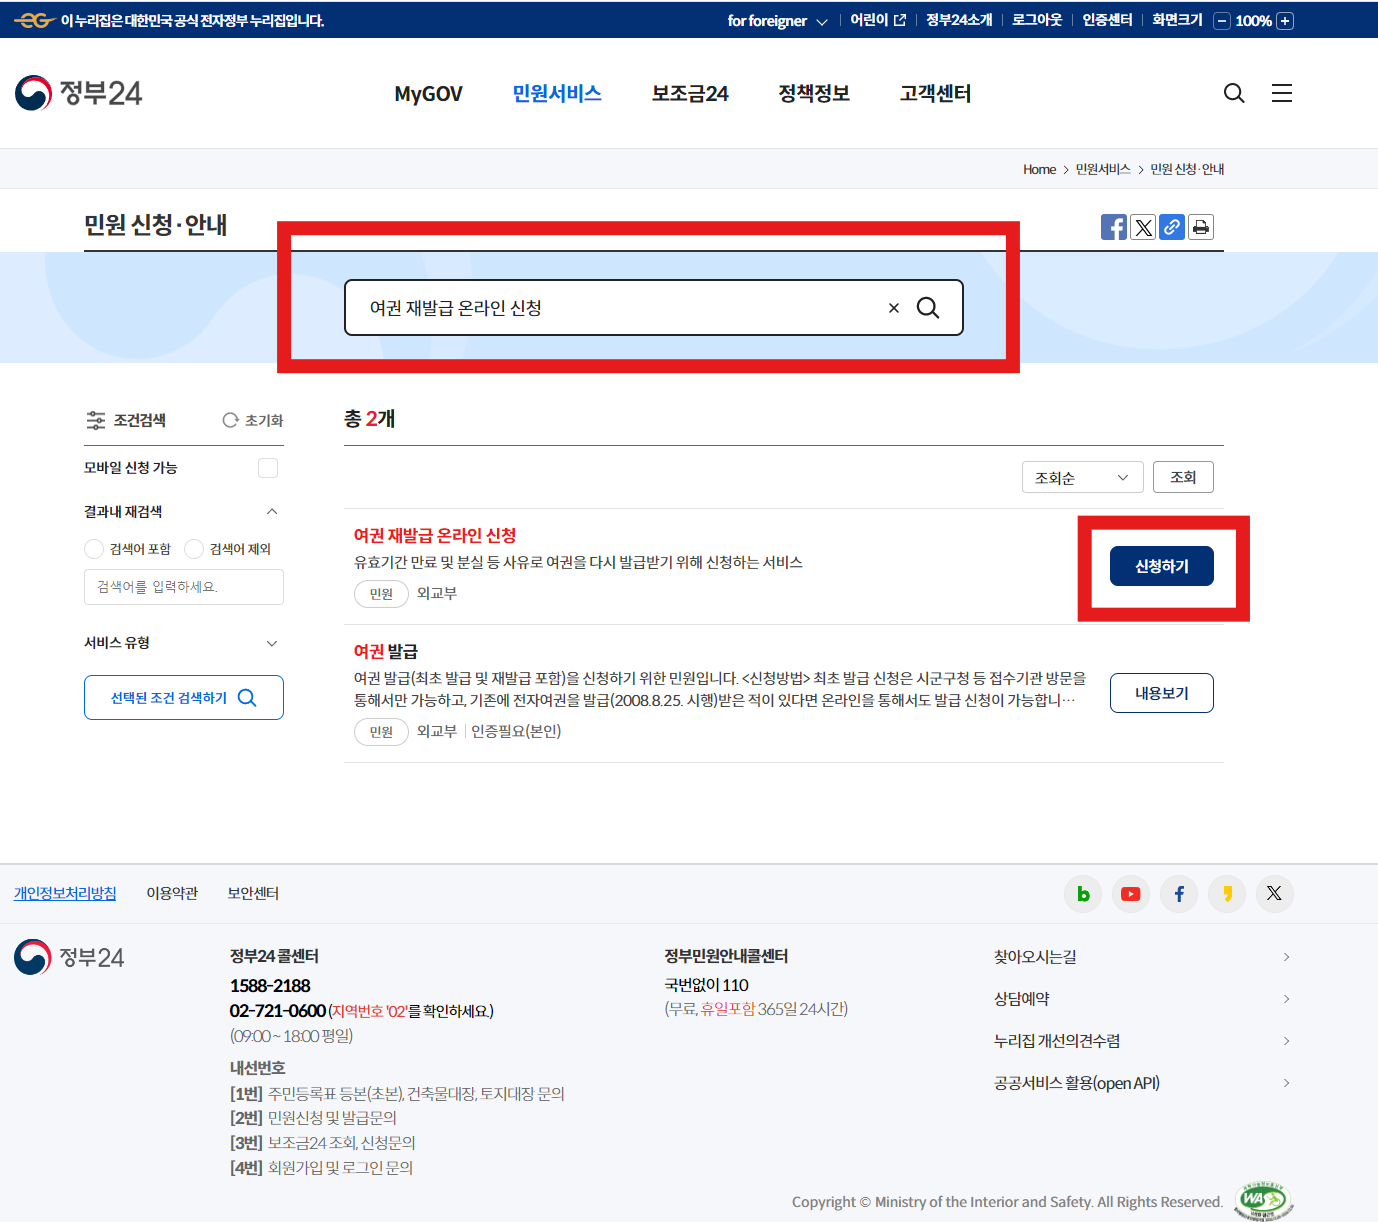Print the page using the printer icon

[1200, 227]
